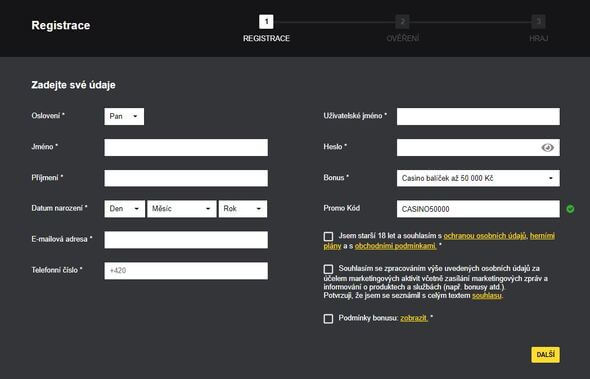Open obchodními podmínkami link
Image resolution: width=590 pixels, height=379 pixels.
[395, 246]
